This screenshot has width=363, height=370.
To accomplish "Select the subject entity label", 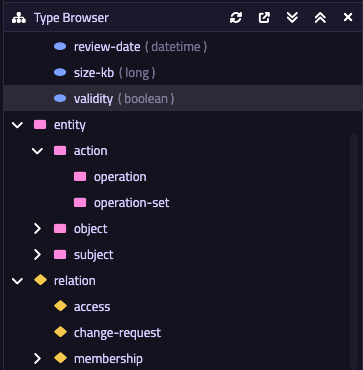I will tap(94, 255).
